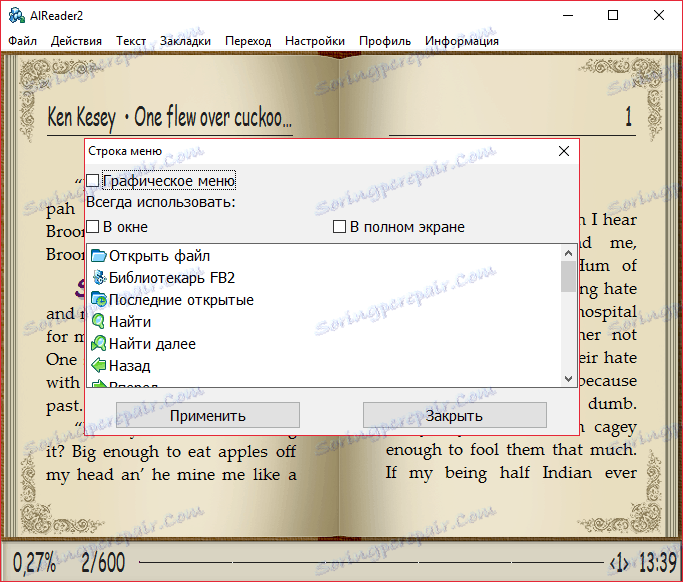Open the Действия menu

[x=76, y=41]
